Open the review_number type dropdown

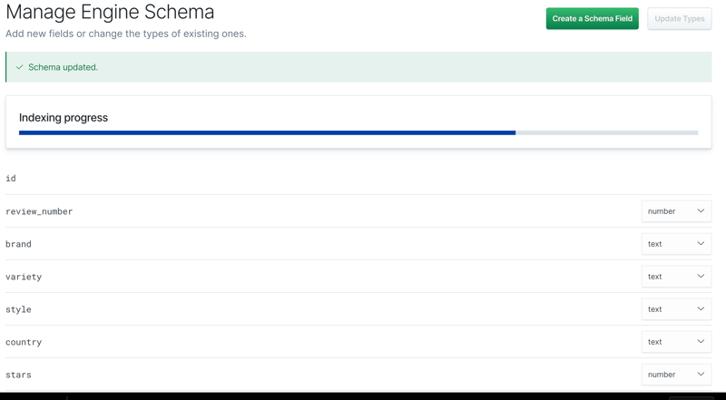(x=676, y=211)
